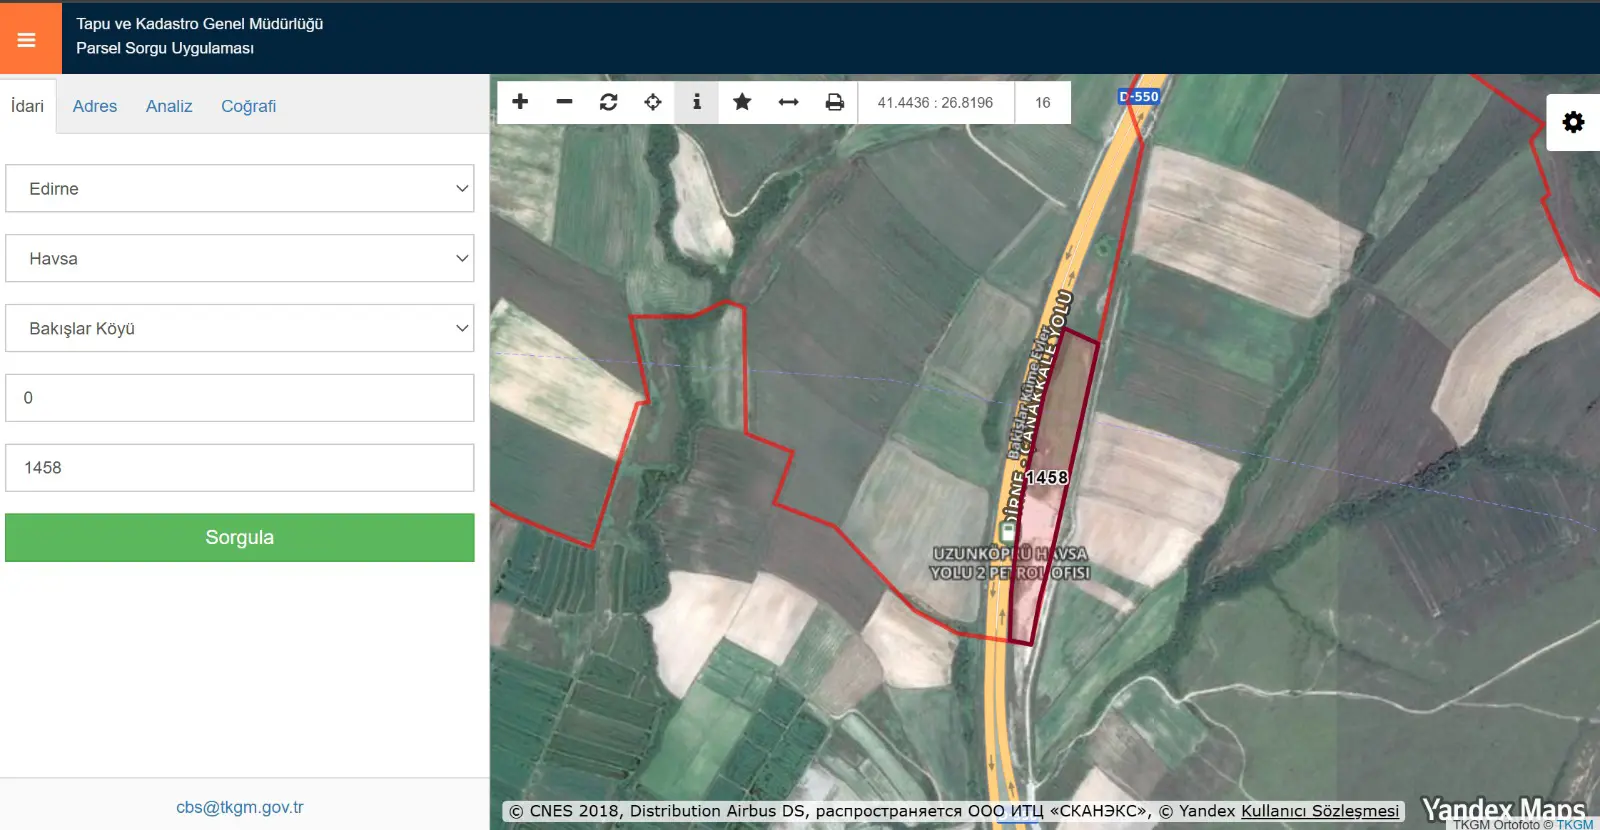Click the coordinates display 41.4436 : 26.8196

click(935, 102)
